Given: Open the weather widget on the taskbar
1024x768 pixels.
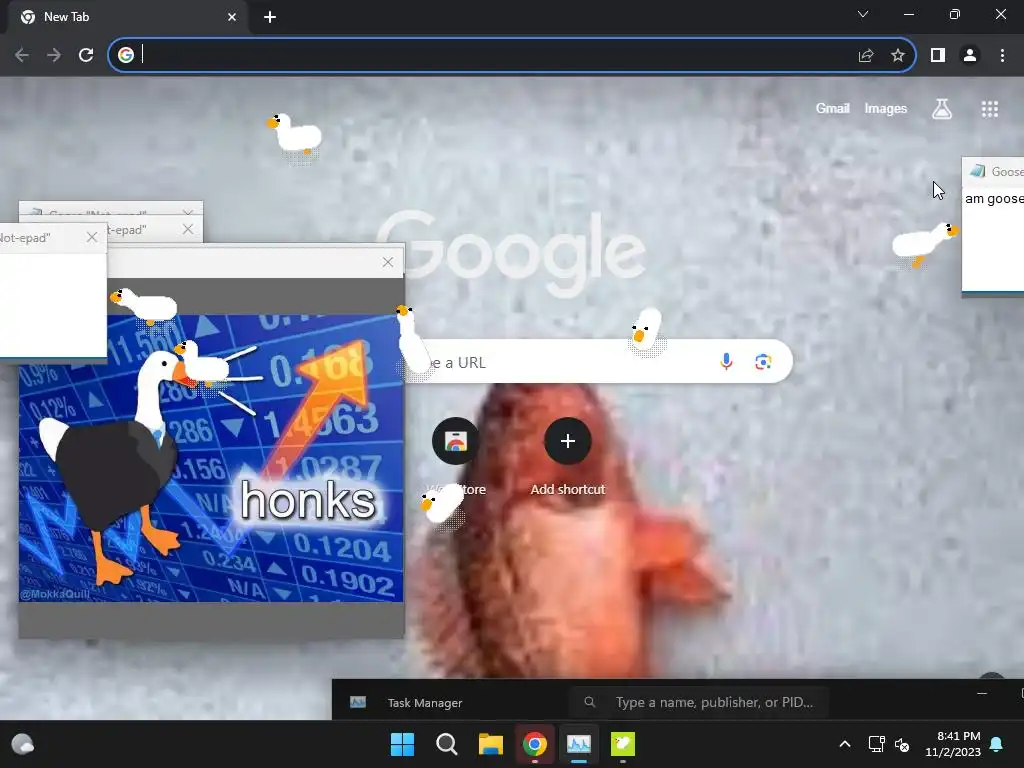Looking at the screenshot, I should [x=23, y=744].
